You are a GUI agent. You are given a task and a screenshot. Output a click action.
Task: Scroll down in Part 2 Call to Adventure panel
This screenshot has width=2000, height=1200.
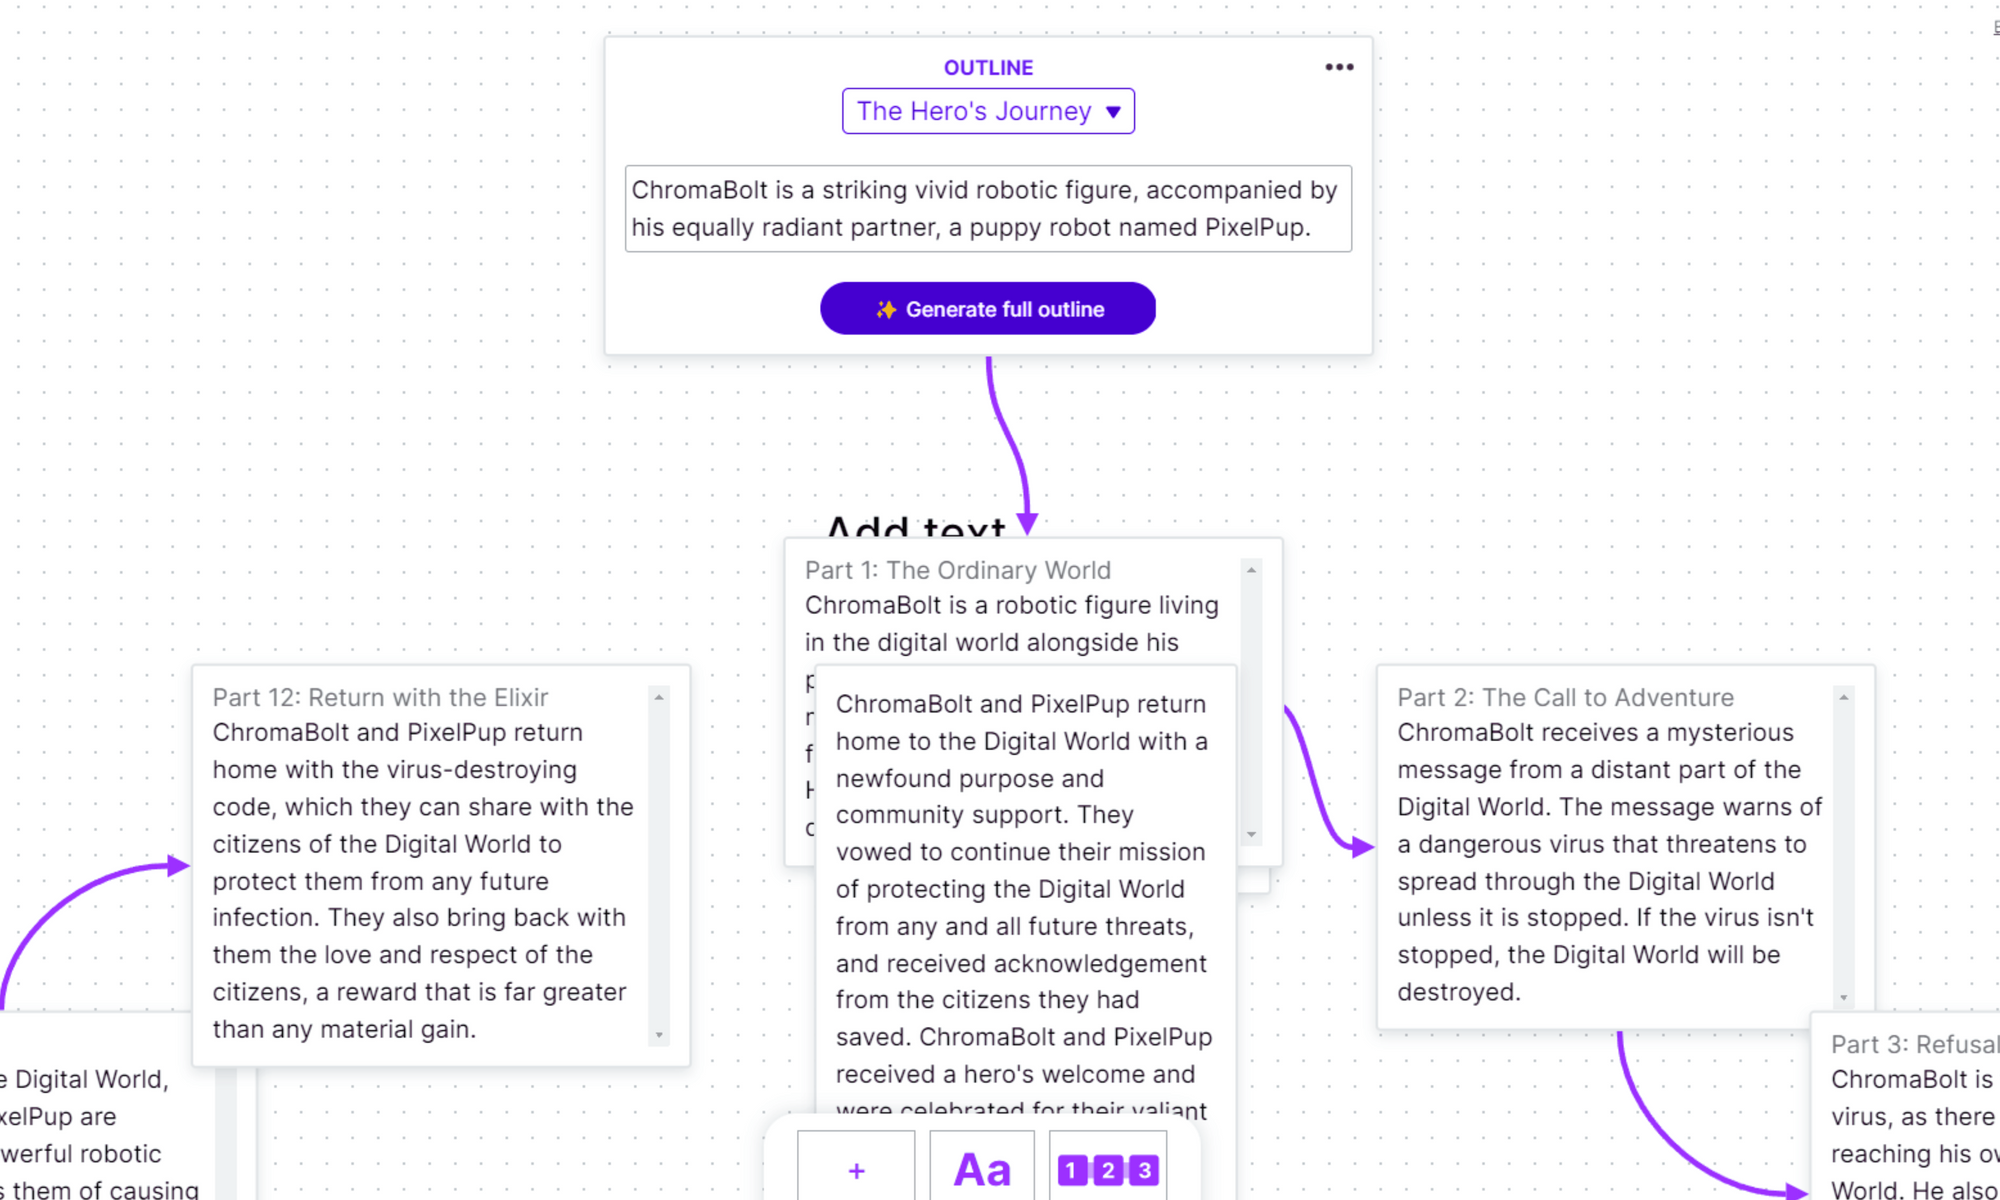click(x=1844, y=997)
